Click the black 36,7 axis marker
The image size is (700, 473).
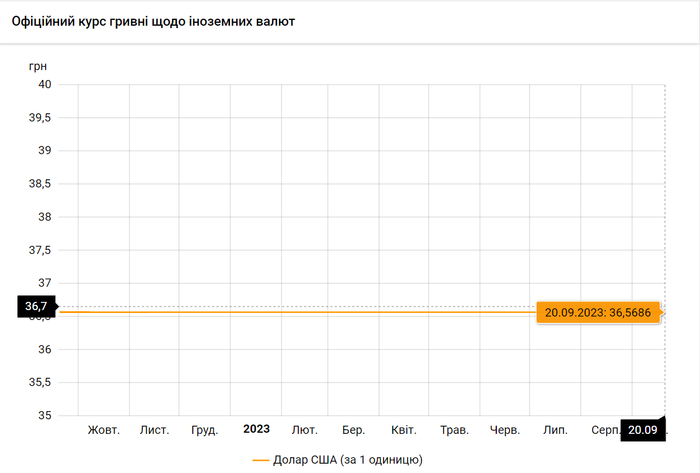point(36,306)
